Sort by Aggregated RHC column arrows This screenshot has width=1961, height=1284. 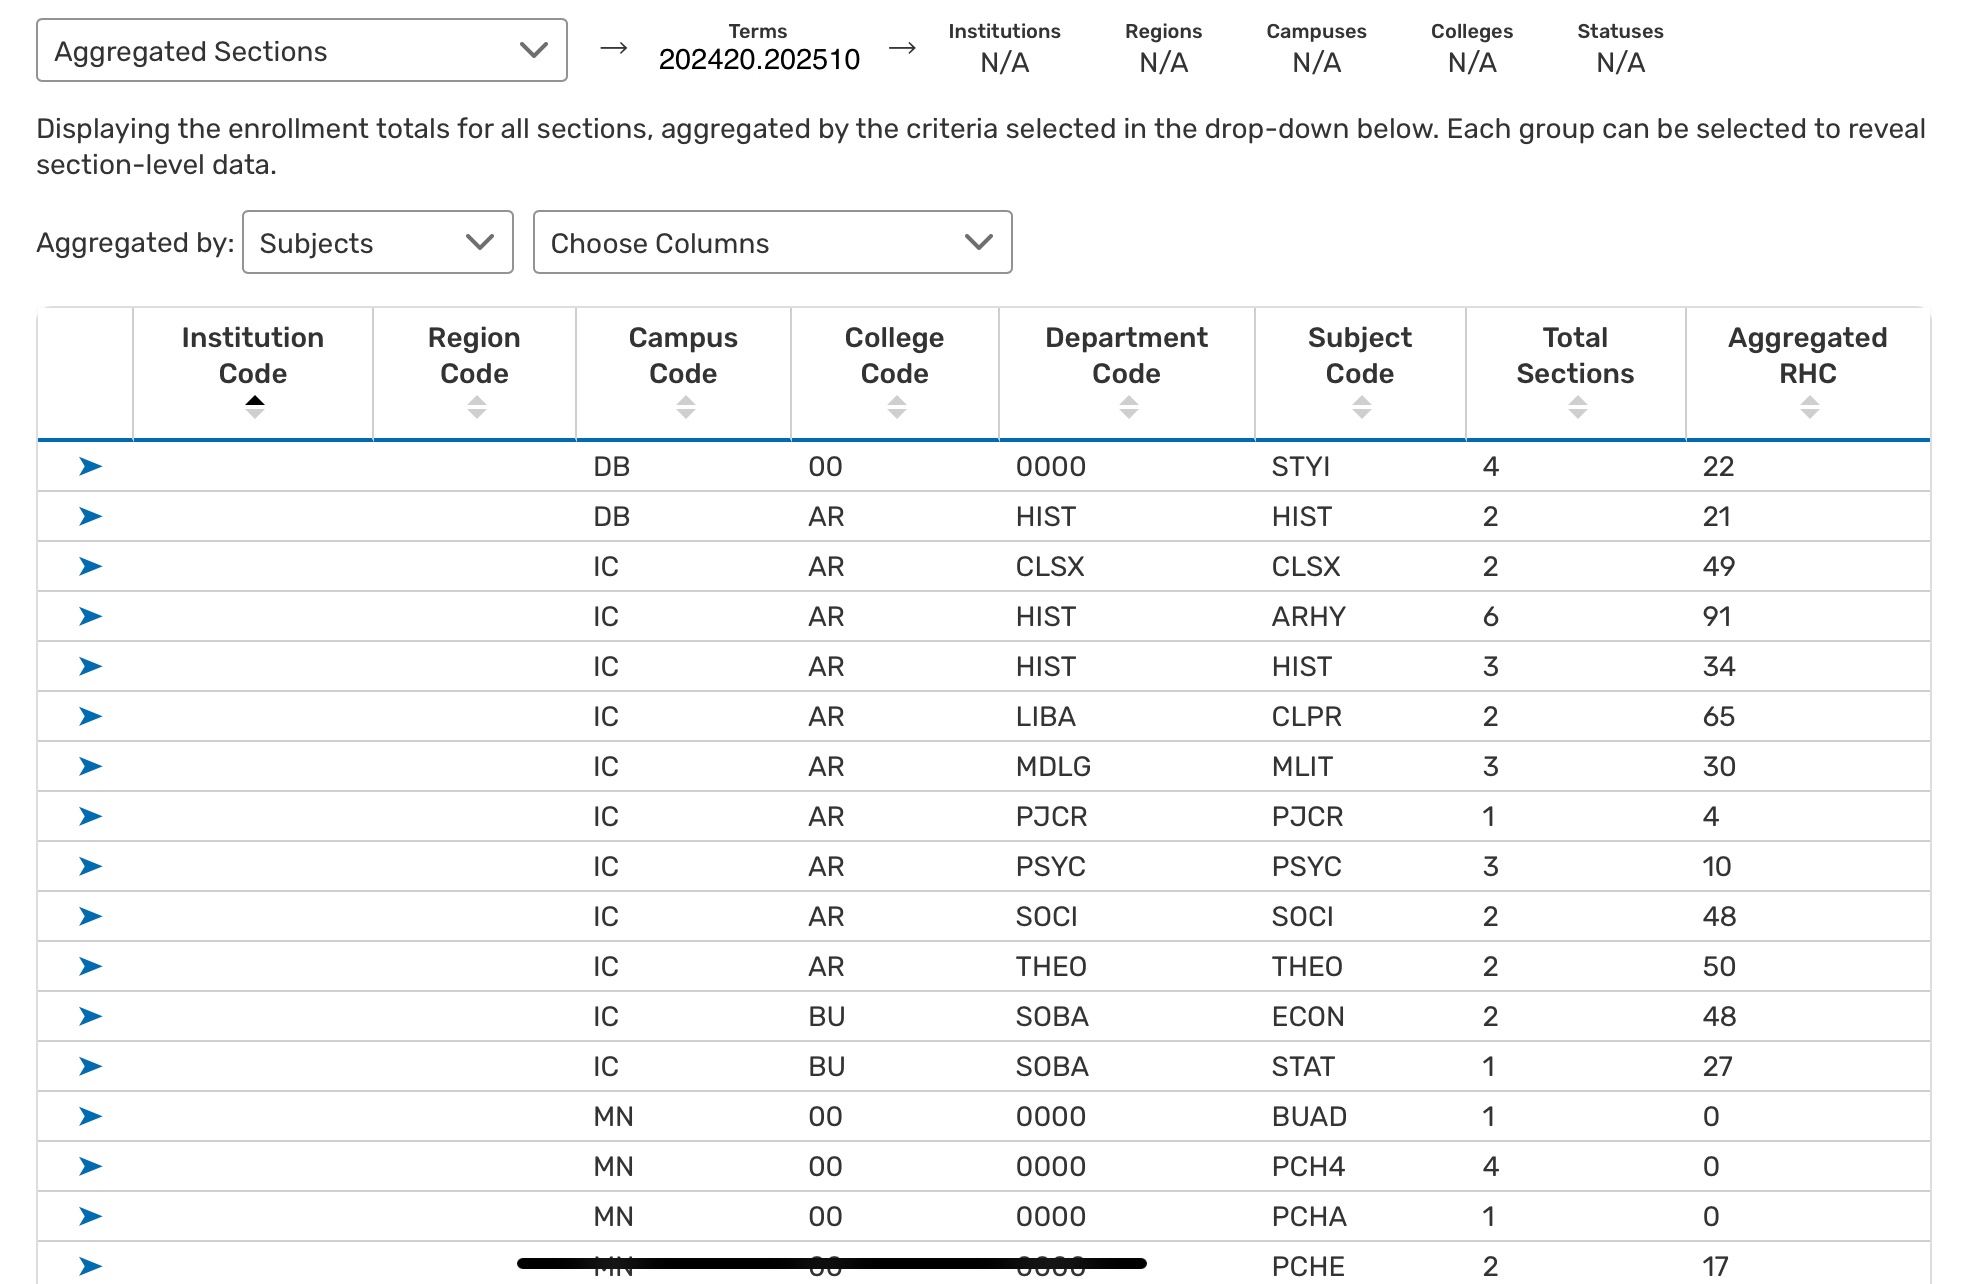(x=1809, y=406)
